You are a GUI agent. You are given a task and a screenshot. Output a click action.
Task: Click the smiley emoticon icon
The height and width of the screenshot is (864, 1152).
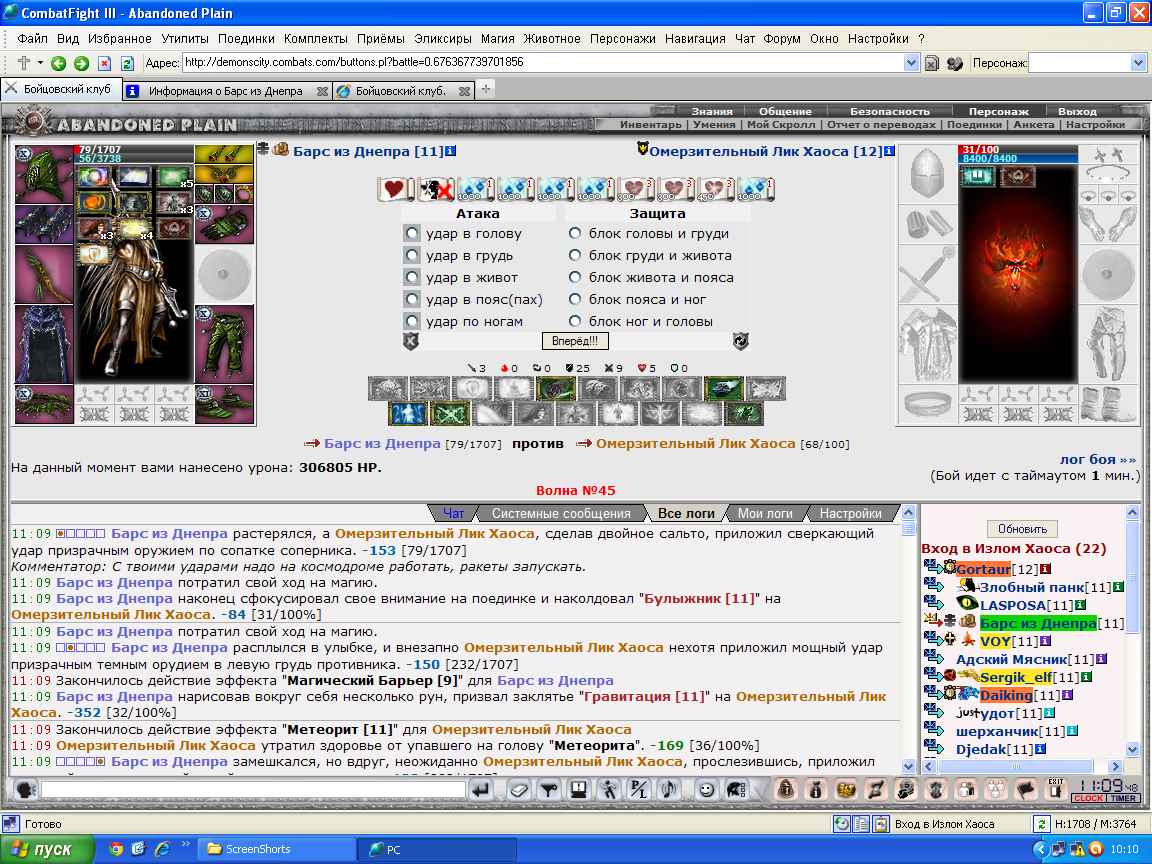point(706,790)
